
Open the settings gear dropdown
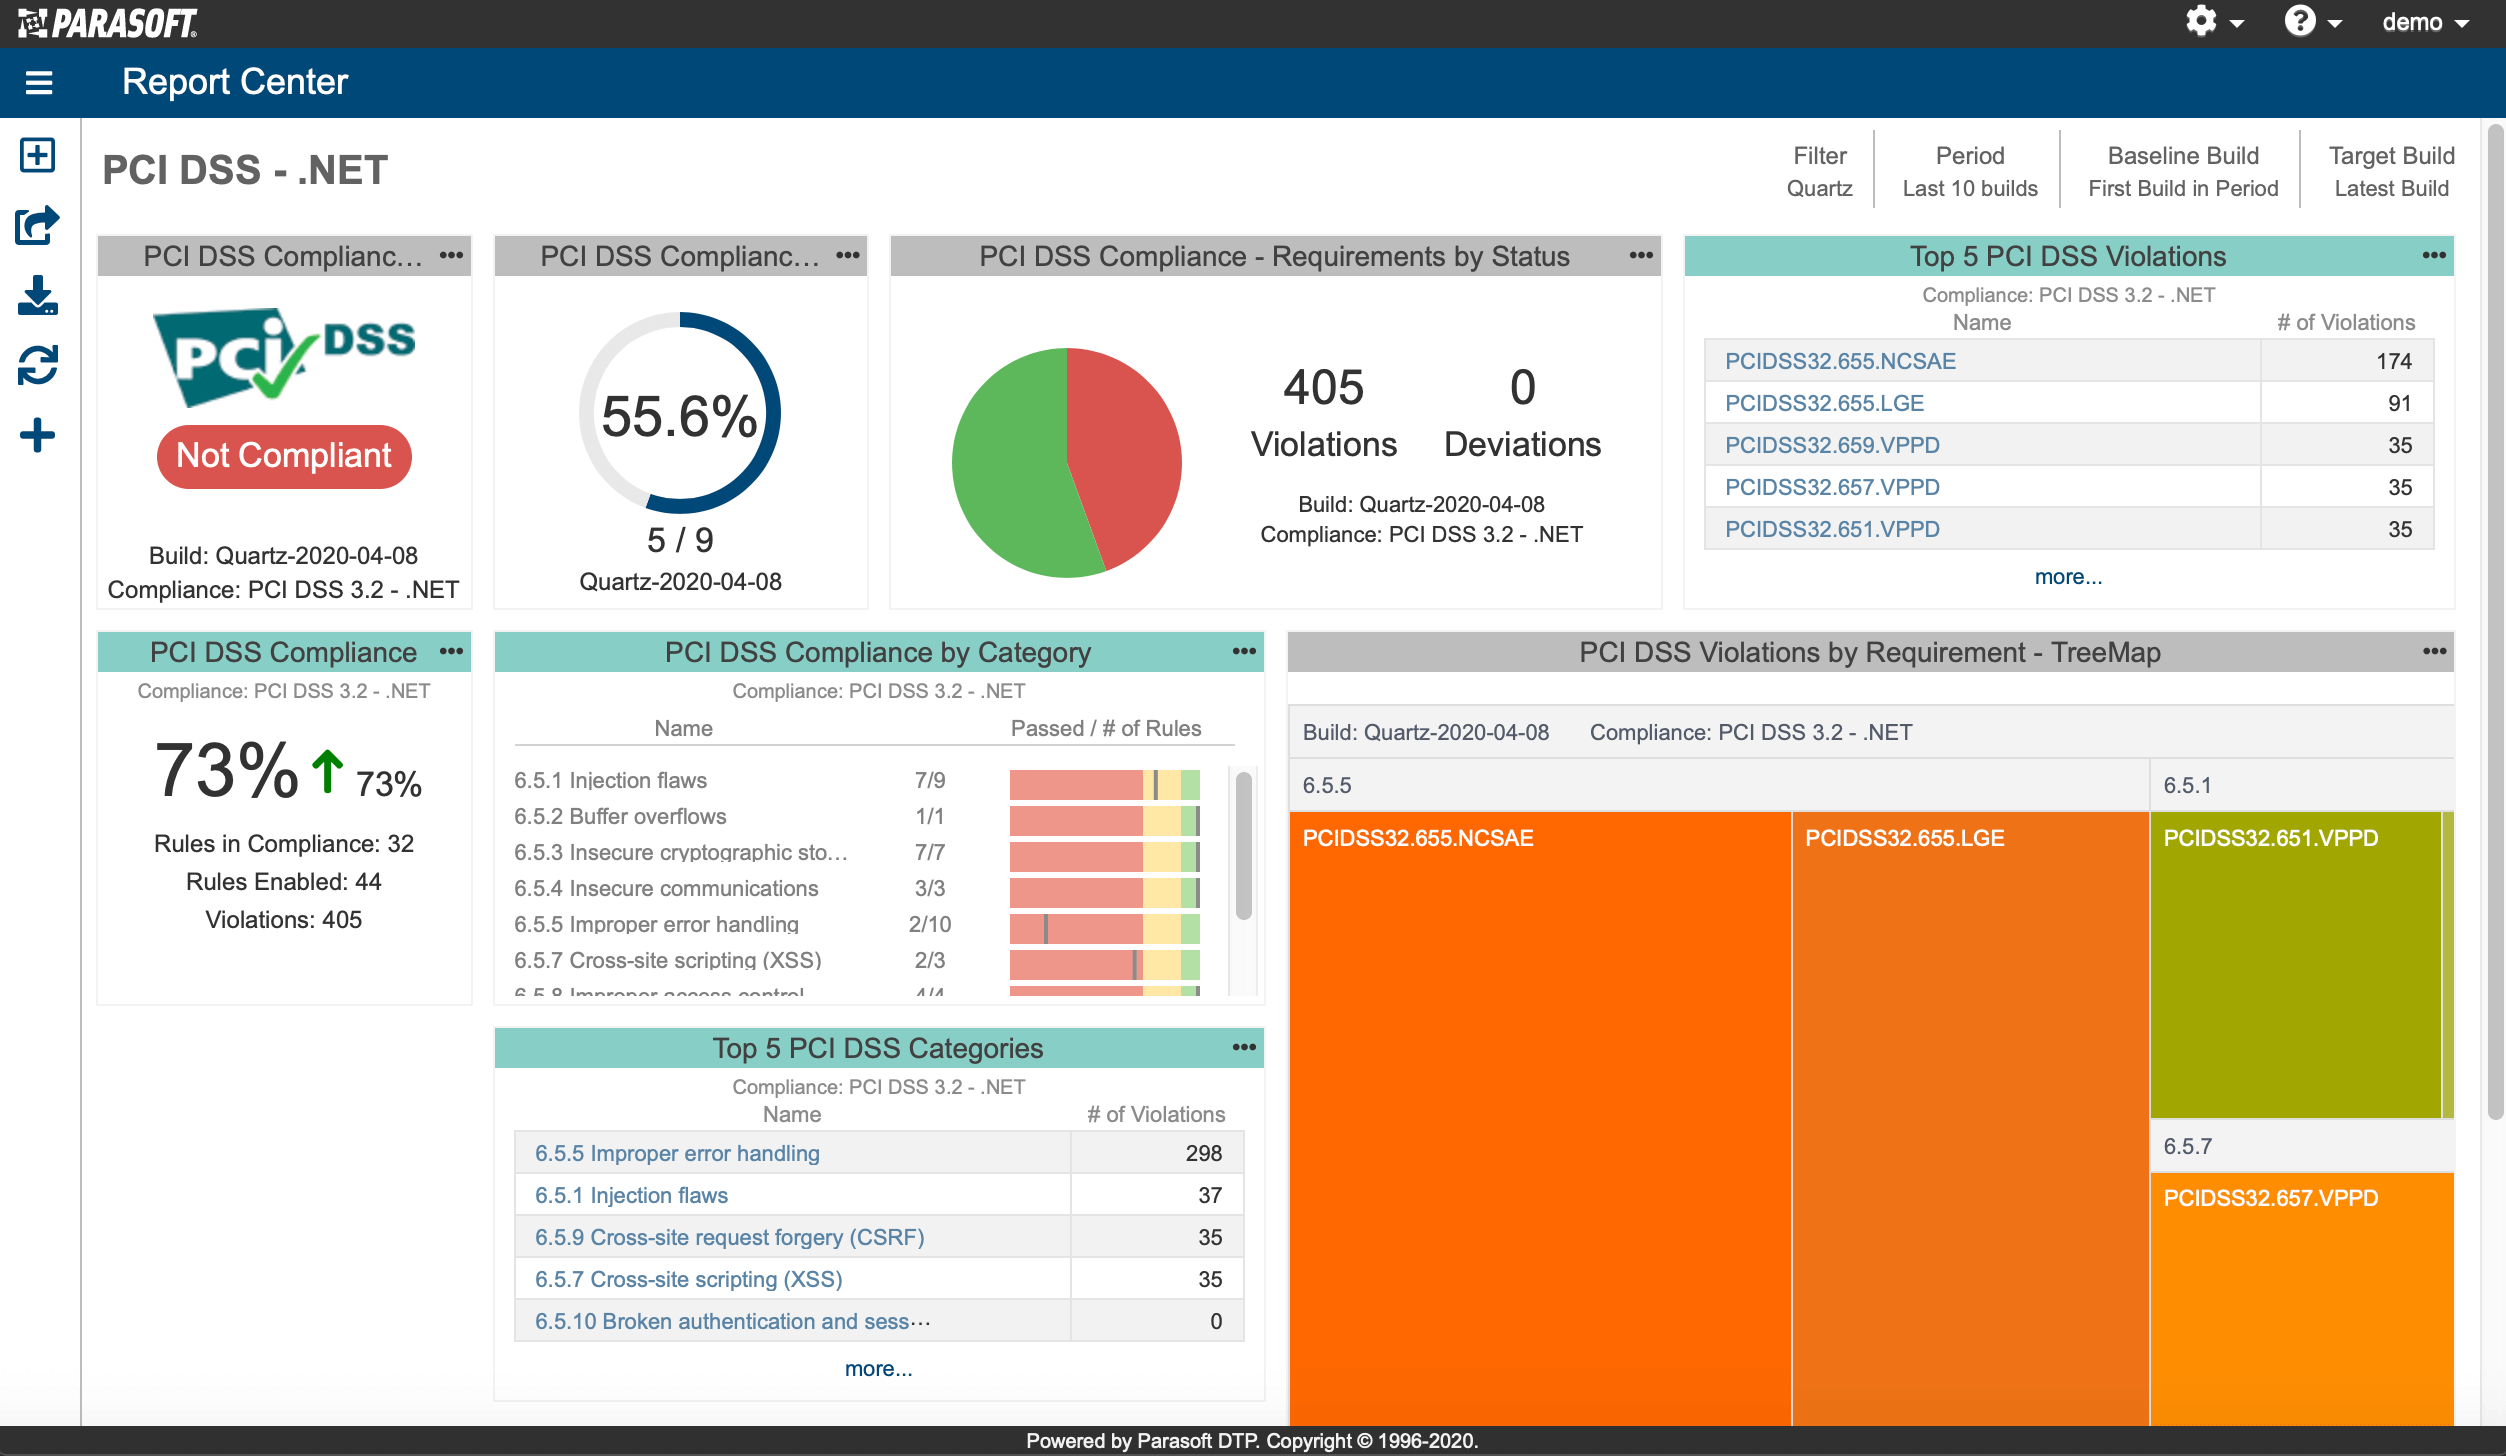coord(2214,22)
